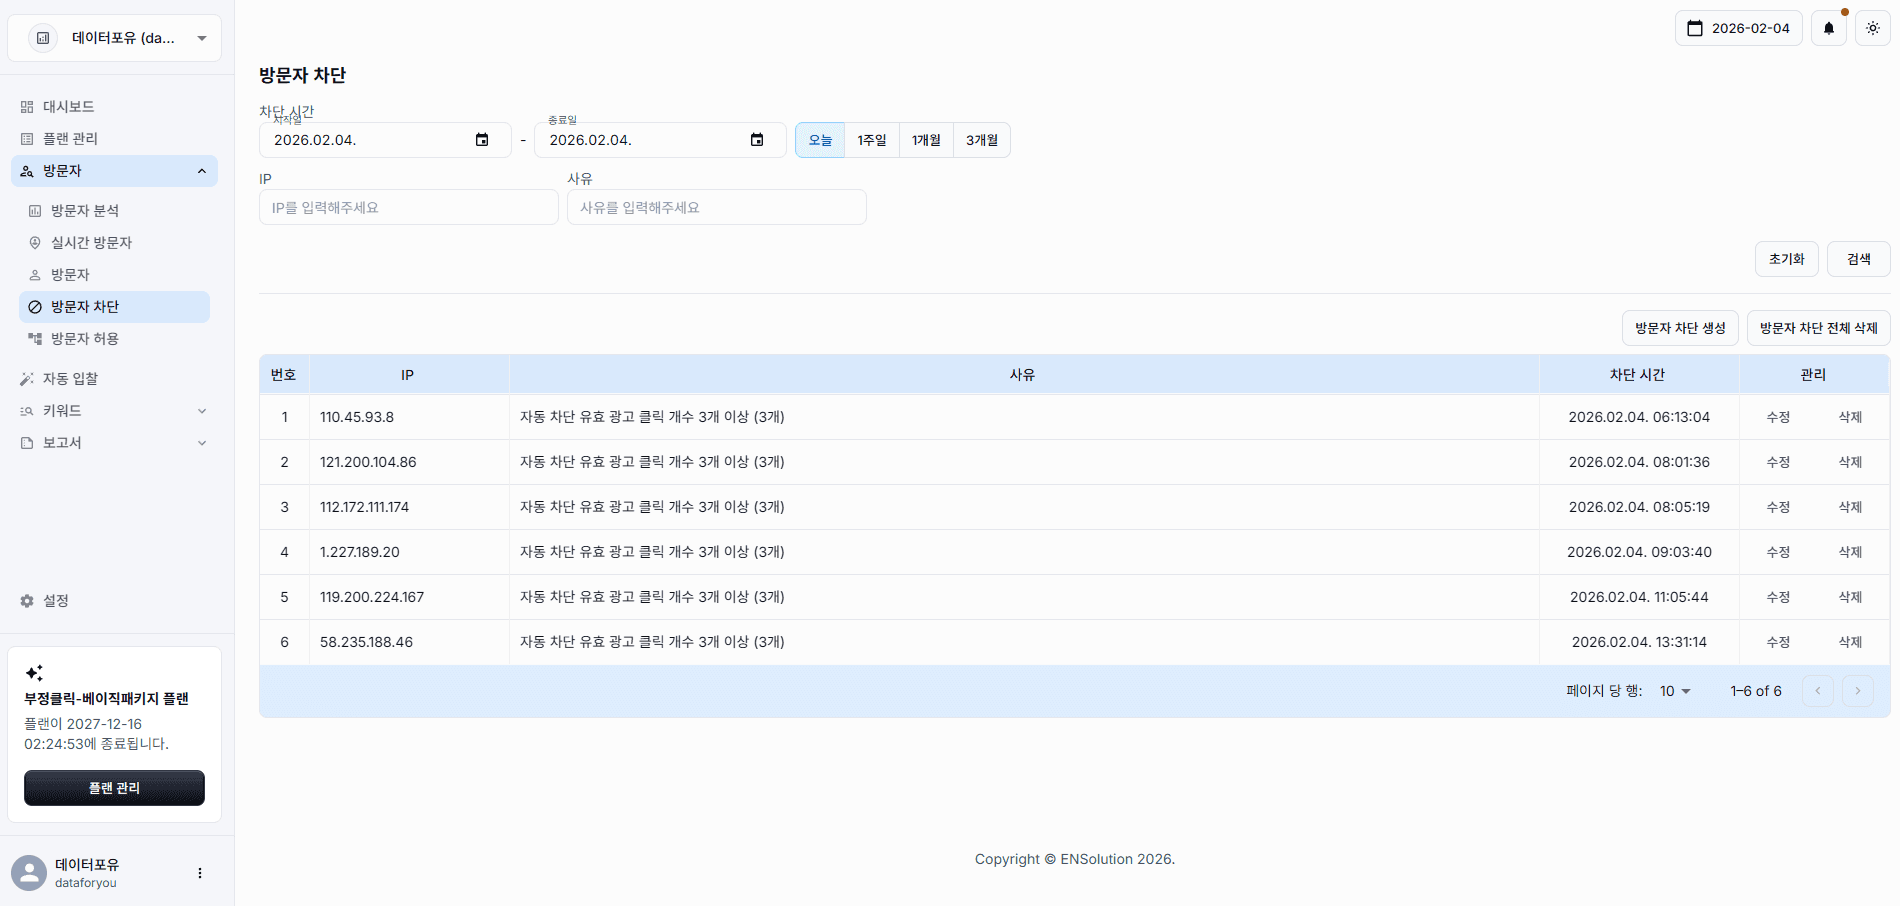
Task: Go to next page arrow in table footer
Action: 1857,691
